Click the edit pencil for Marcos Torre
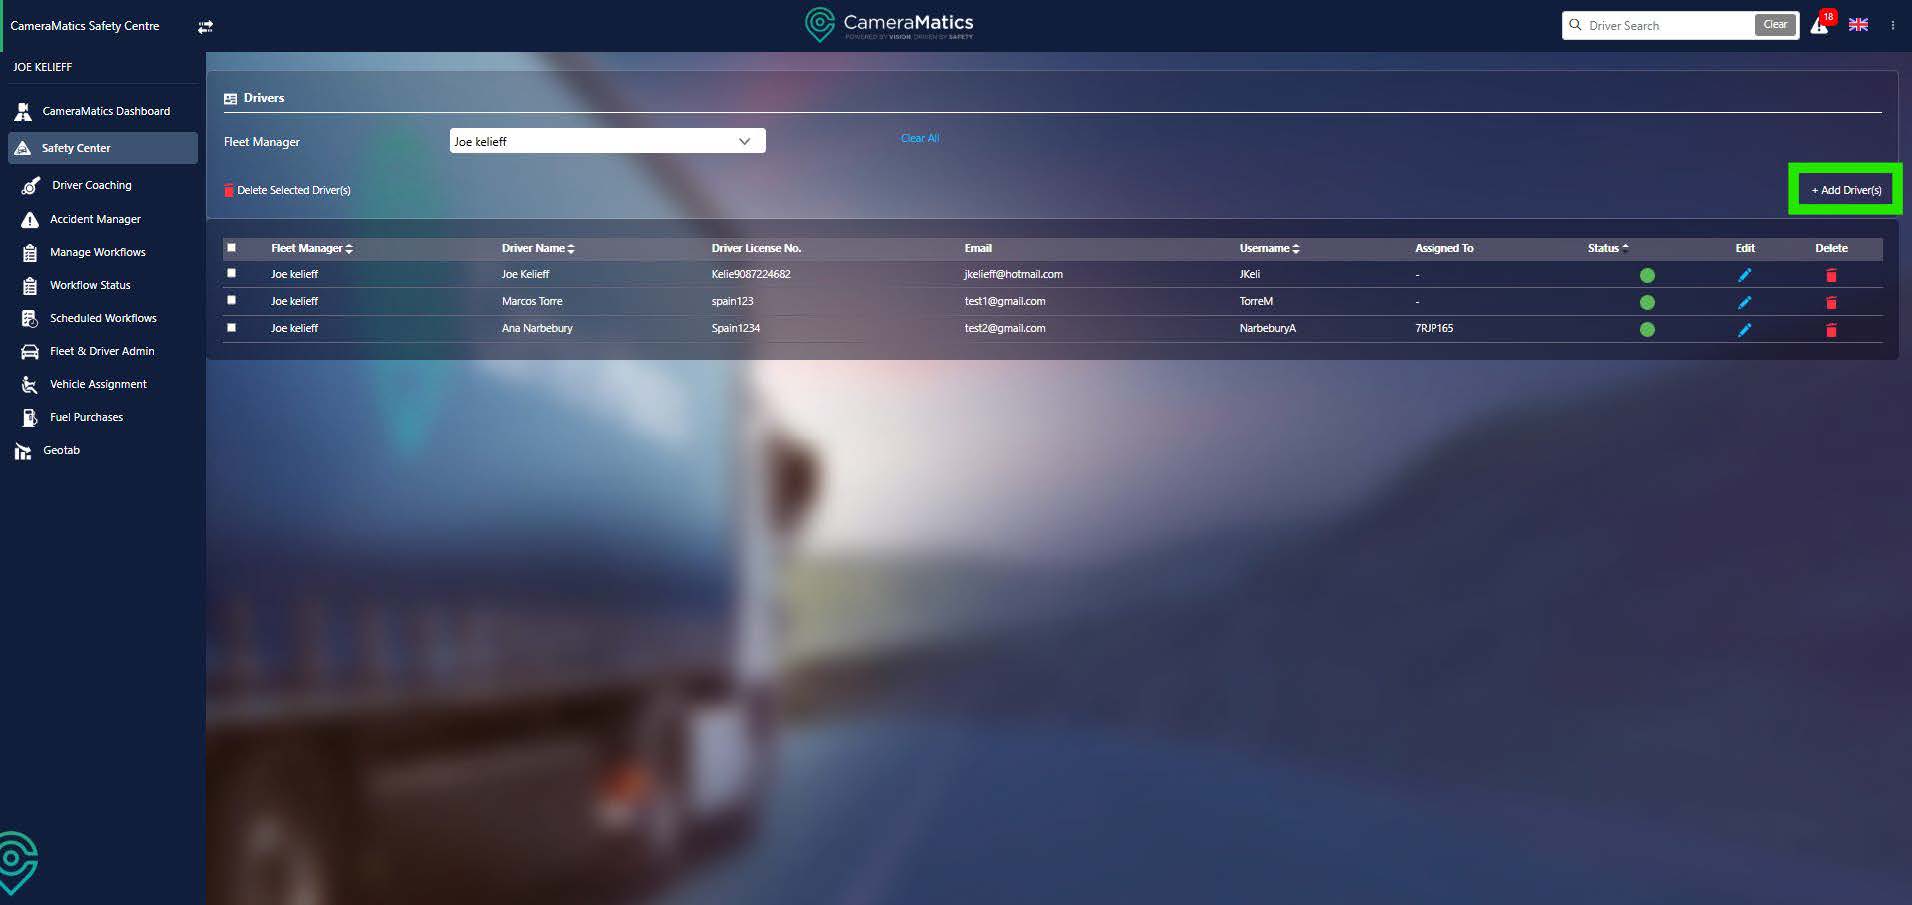This screenshot has width=1912, height=905. point(1744,302)
